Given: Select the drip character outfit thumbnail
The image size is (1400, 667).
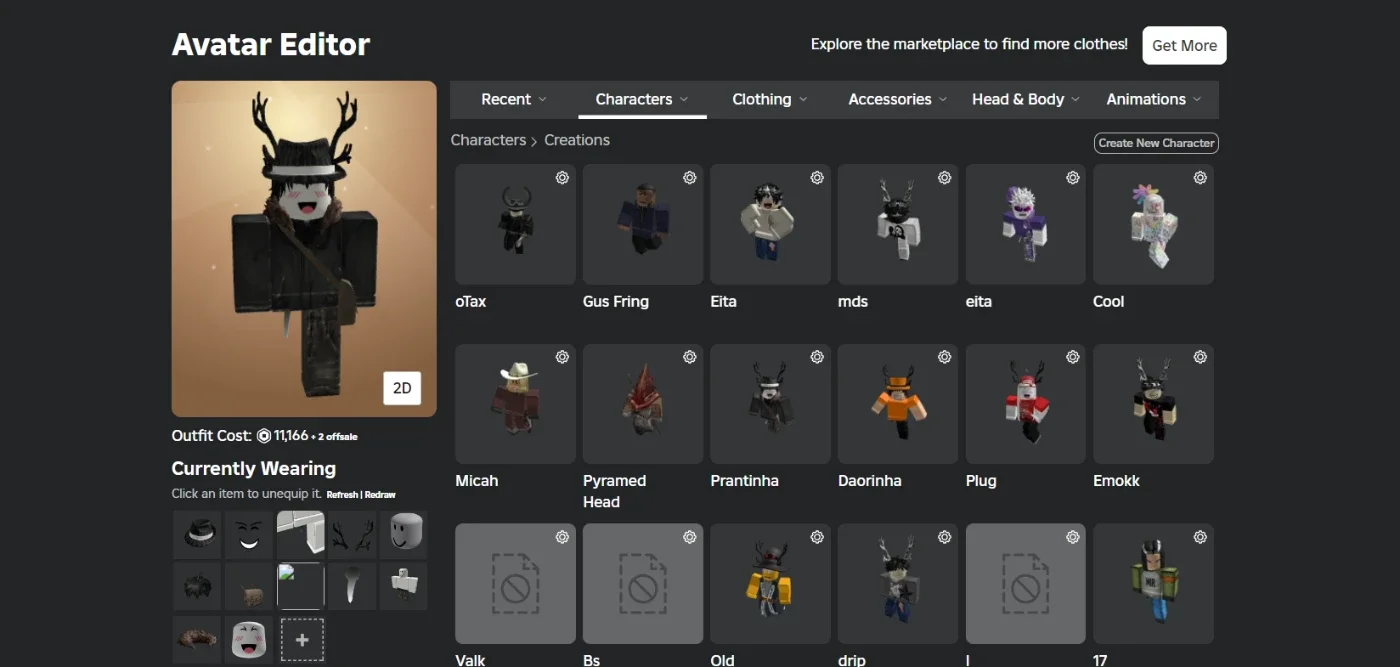Looking at the screenshot, I should point(898,584).
